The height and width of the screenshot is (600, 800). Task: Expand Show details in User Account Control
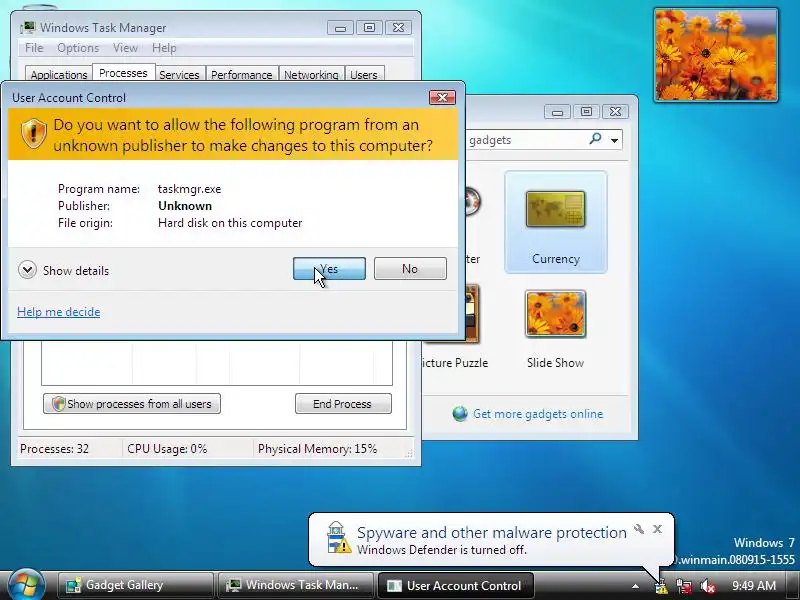point(63,270)
